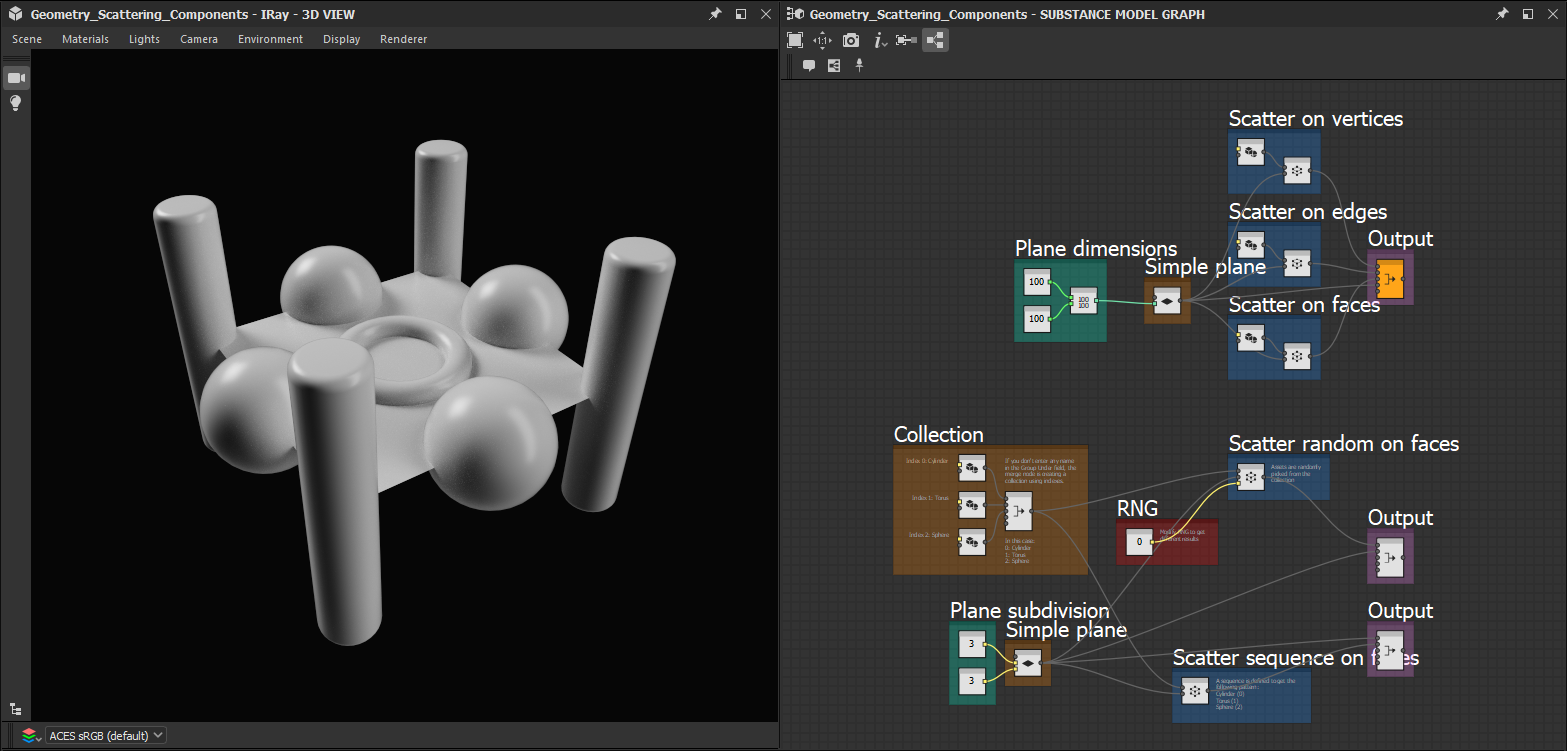
Task: Place a pin with the pin icon
Action: 859,65
